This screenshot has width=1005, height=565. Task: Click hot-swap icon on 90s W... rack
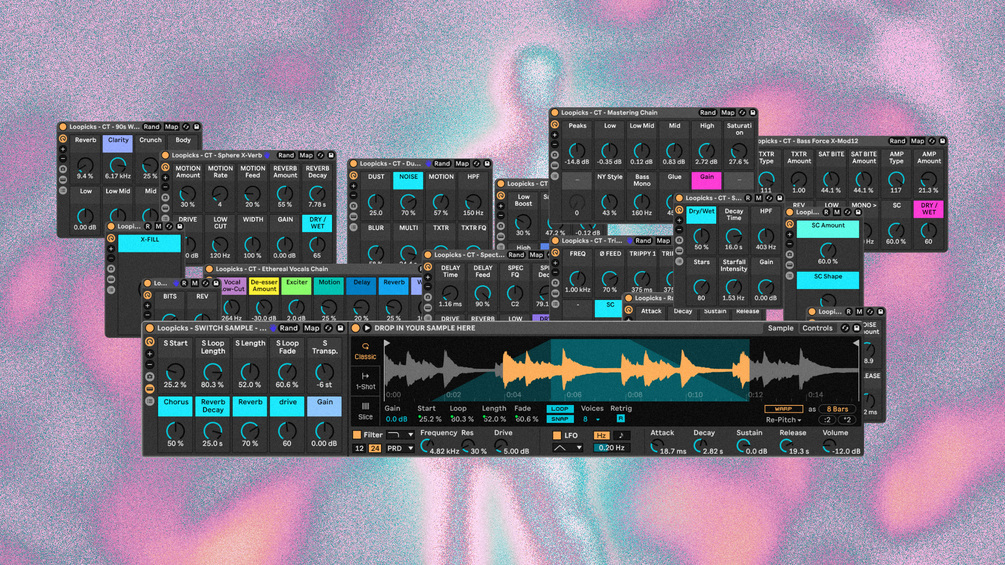click(x=185, y=127)
